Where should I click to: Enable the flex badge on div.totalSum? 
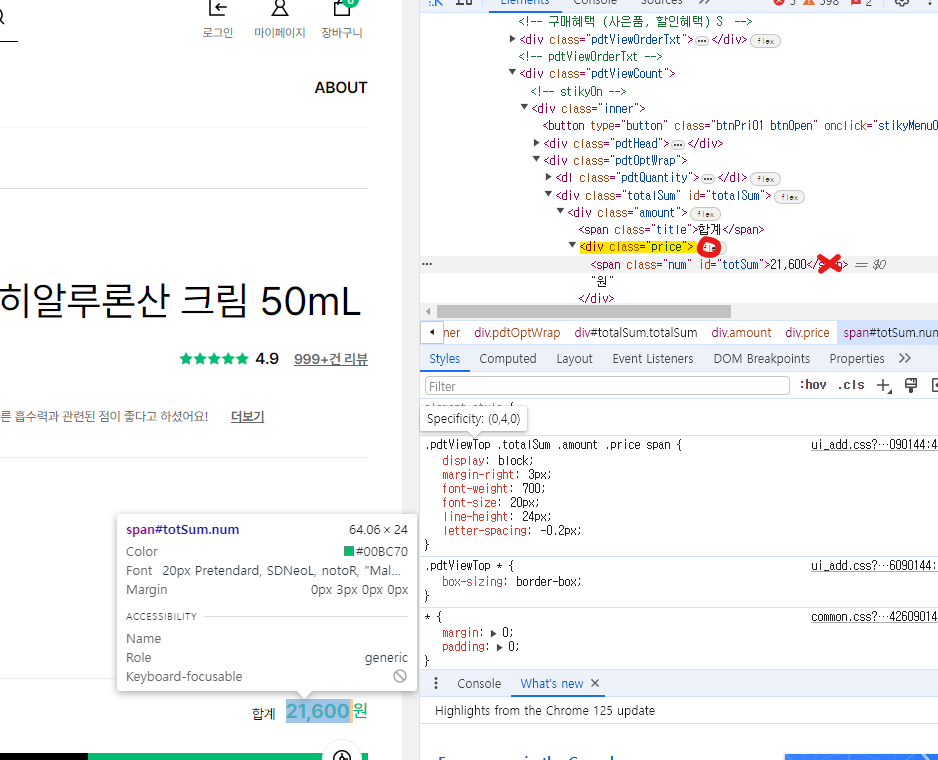789,196
